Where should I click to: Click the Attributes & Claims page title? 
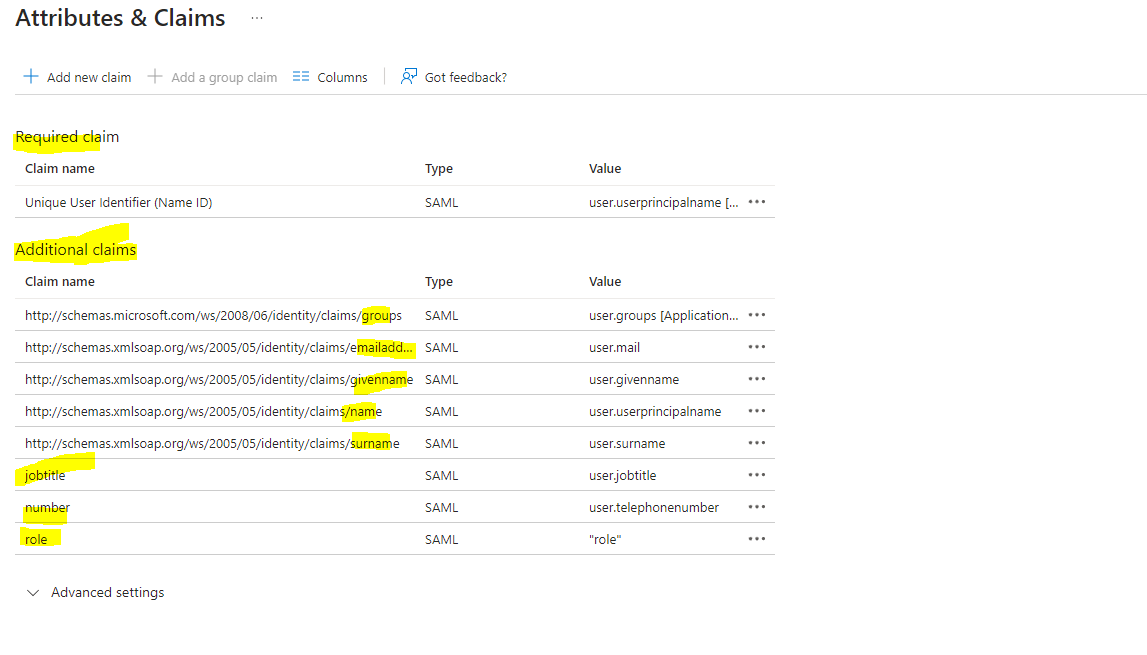click(121, 18)
